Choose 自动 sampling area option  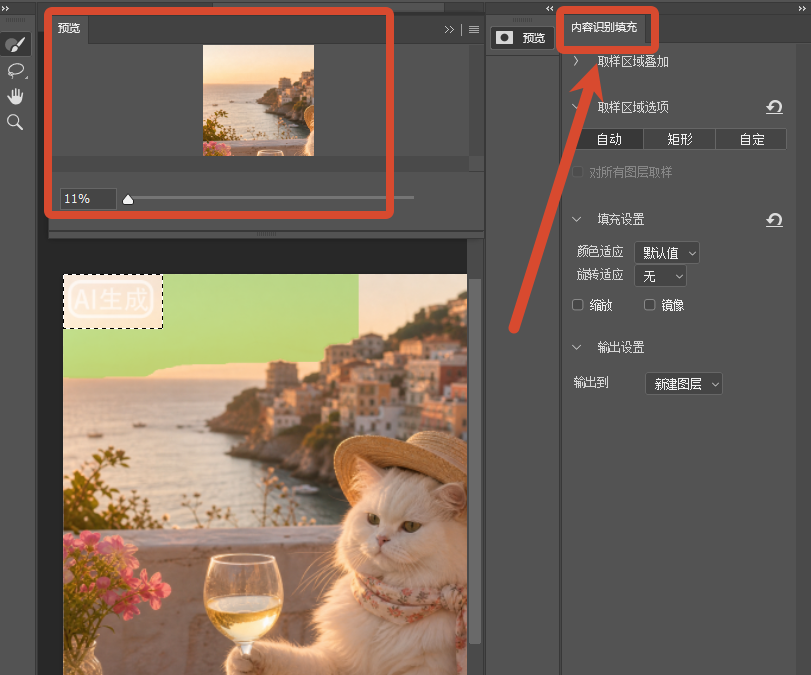[608, 139]
